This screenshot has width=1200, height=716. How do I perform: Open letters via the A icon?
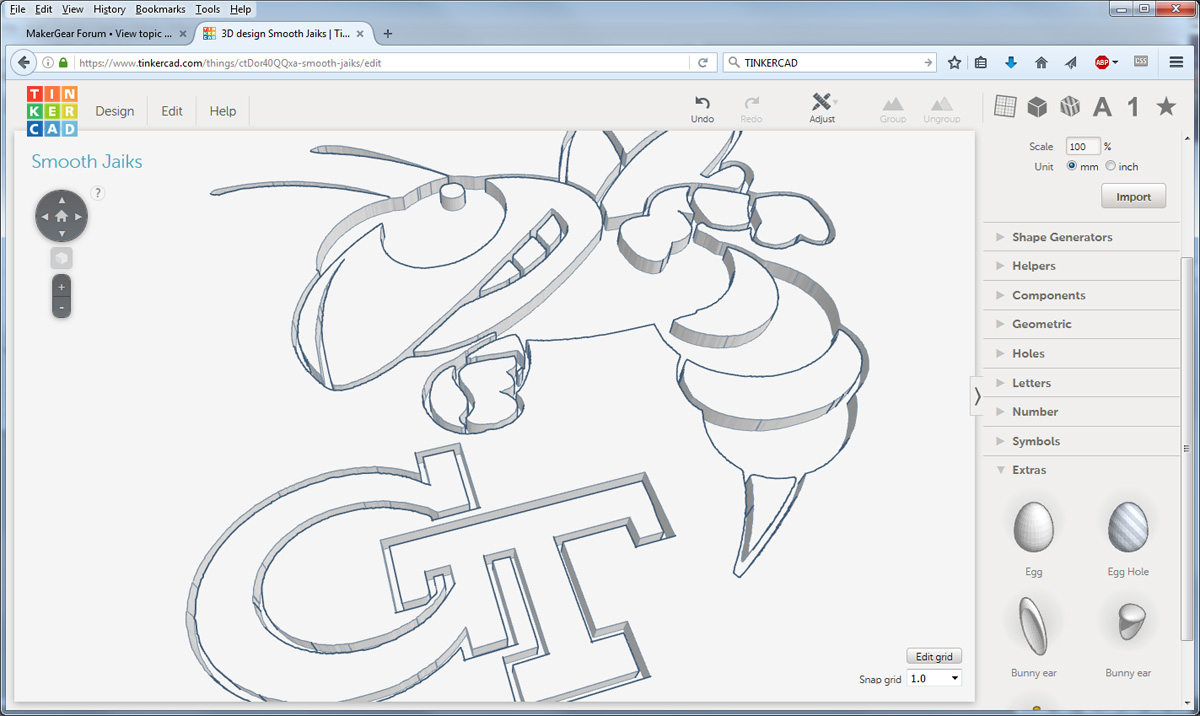coord(1102,107)
